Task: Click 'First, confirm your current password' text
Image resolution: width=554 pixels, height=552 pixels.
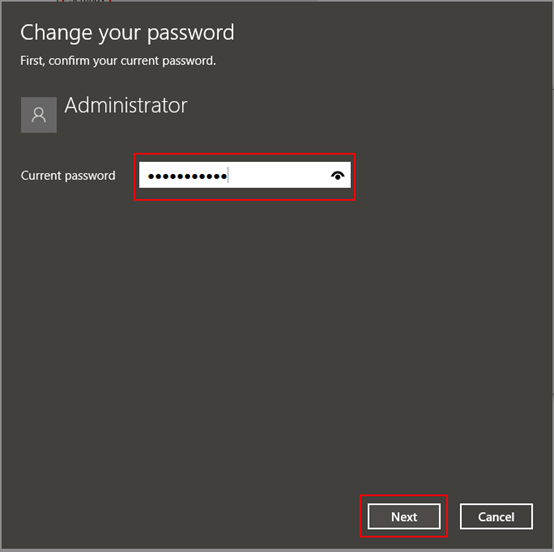Action: [x=118, y=61]
